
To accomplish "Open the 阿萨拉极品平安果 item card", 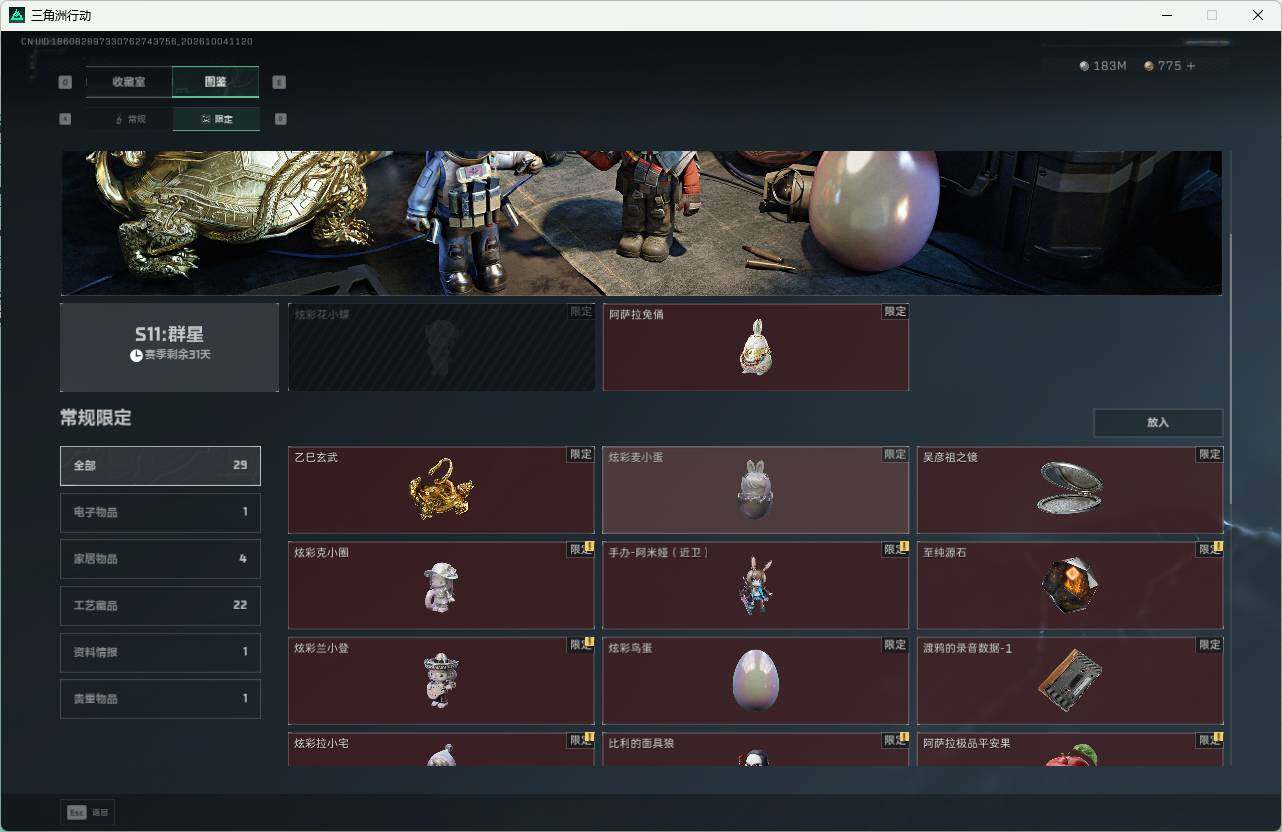I will point(1070,750).
